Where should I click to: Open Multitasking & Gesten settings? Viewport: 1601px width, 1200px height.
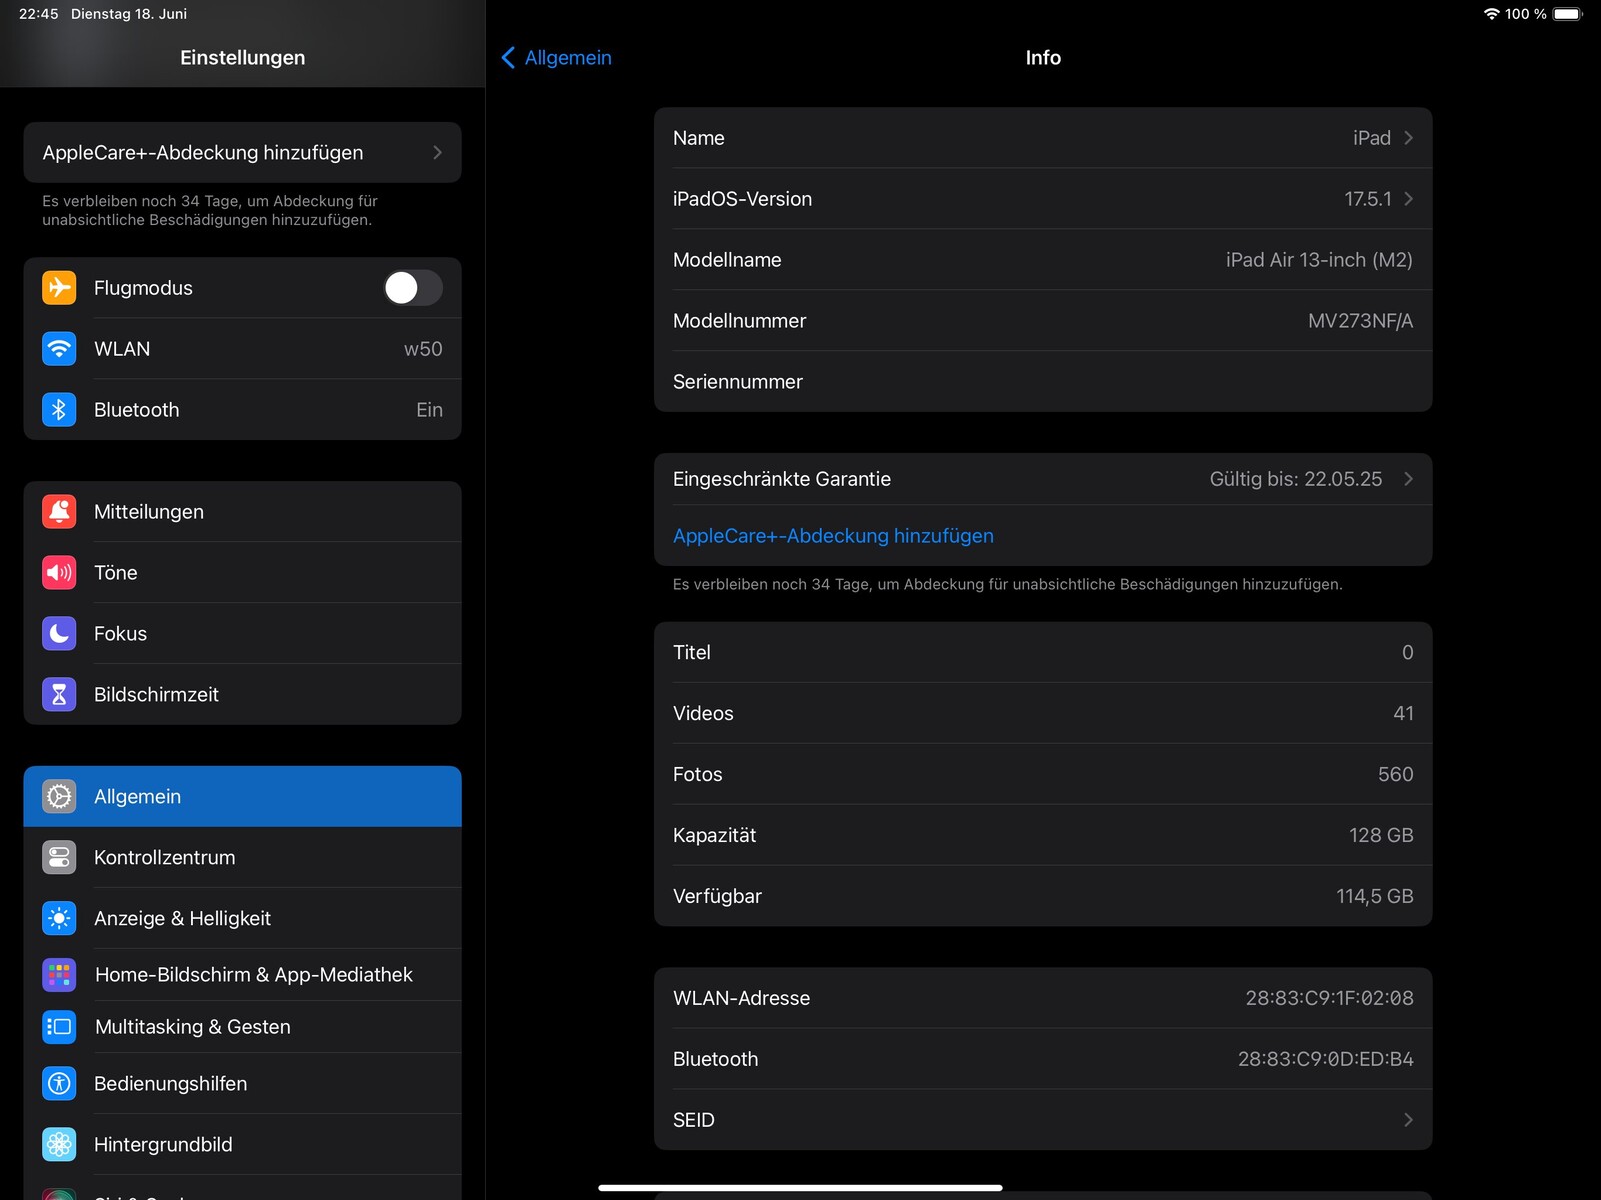(x=242, y=1027)
